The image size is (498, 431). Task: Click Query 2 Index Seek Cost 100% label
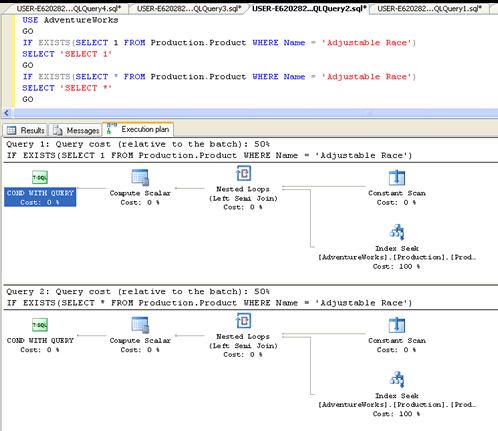point(396,414)
